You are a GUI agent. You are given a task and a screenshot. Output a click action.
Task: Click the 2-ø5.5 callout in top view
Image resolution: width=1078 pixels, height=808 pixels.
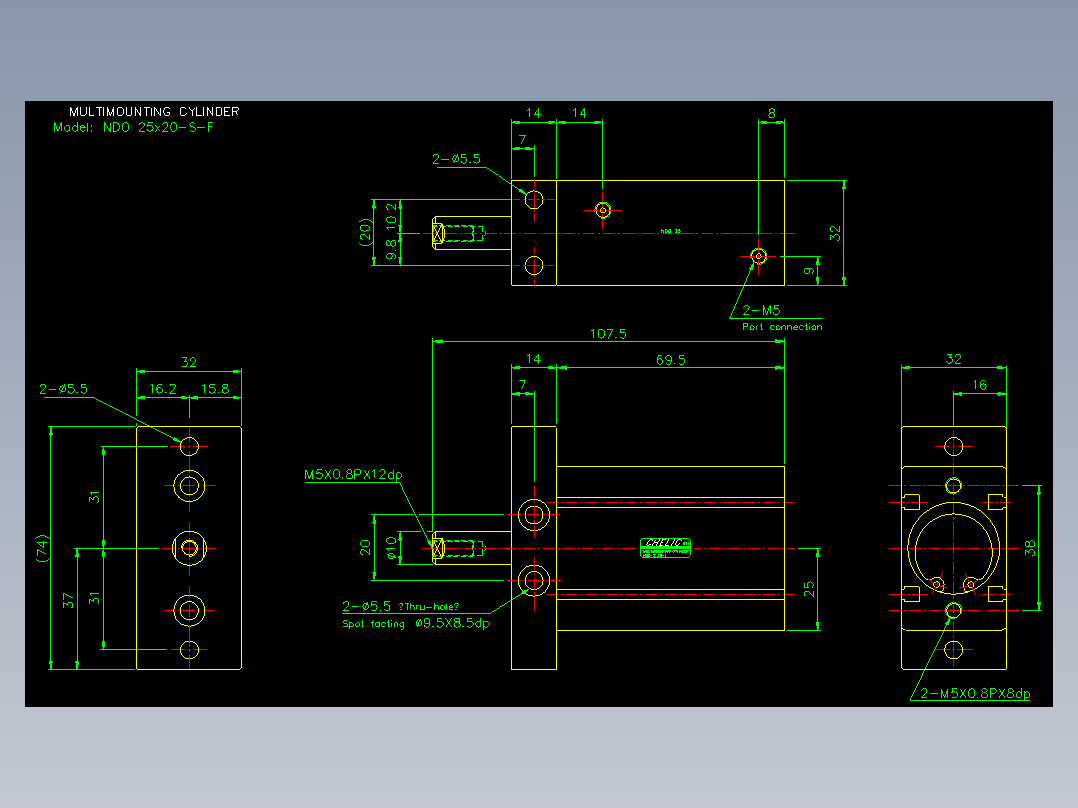click(456, 159)
